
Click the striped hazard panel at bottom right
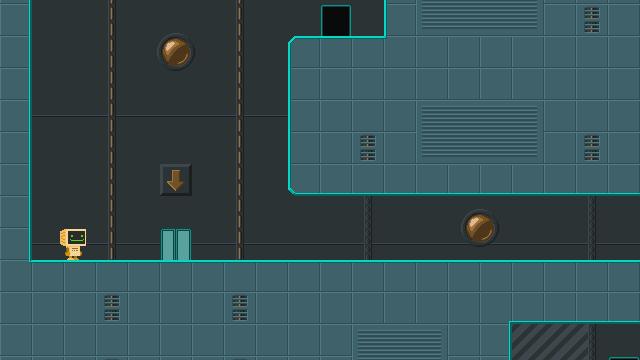point(550,342)
